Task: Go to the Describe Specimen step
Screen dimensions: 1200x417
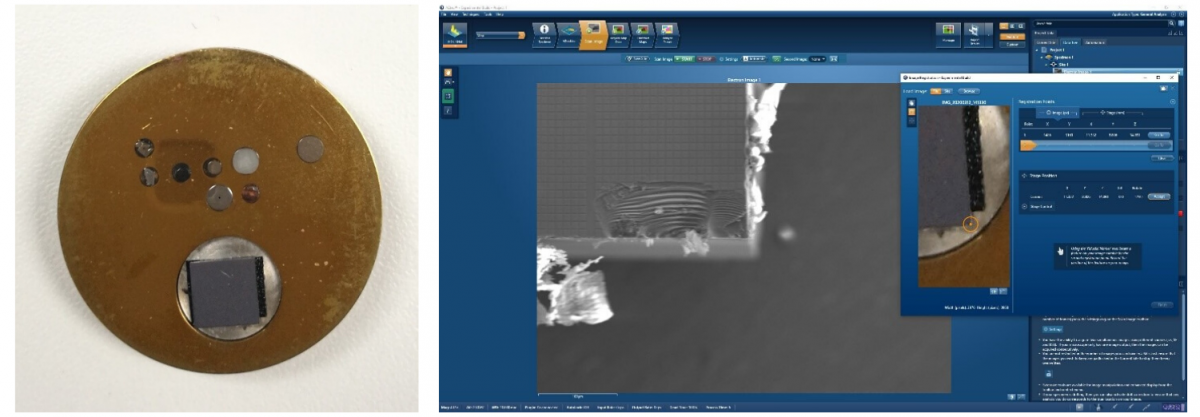Action: click(x=546, y=35)
